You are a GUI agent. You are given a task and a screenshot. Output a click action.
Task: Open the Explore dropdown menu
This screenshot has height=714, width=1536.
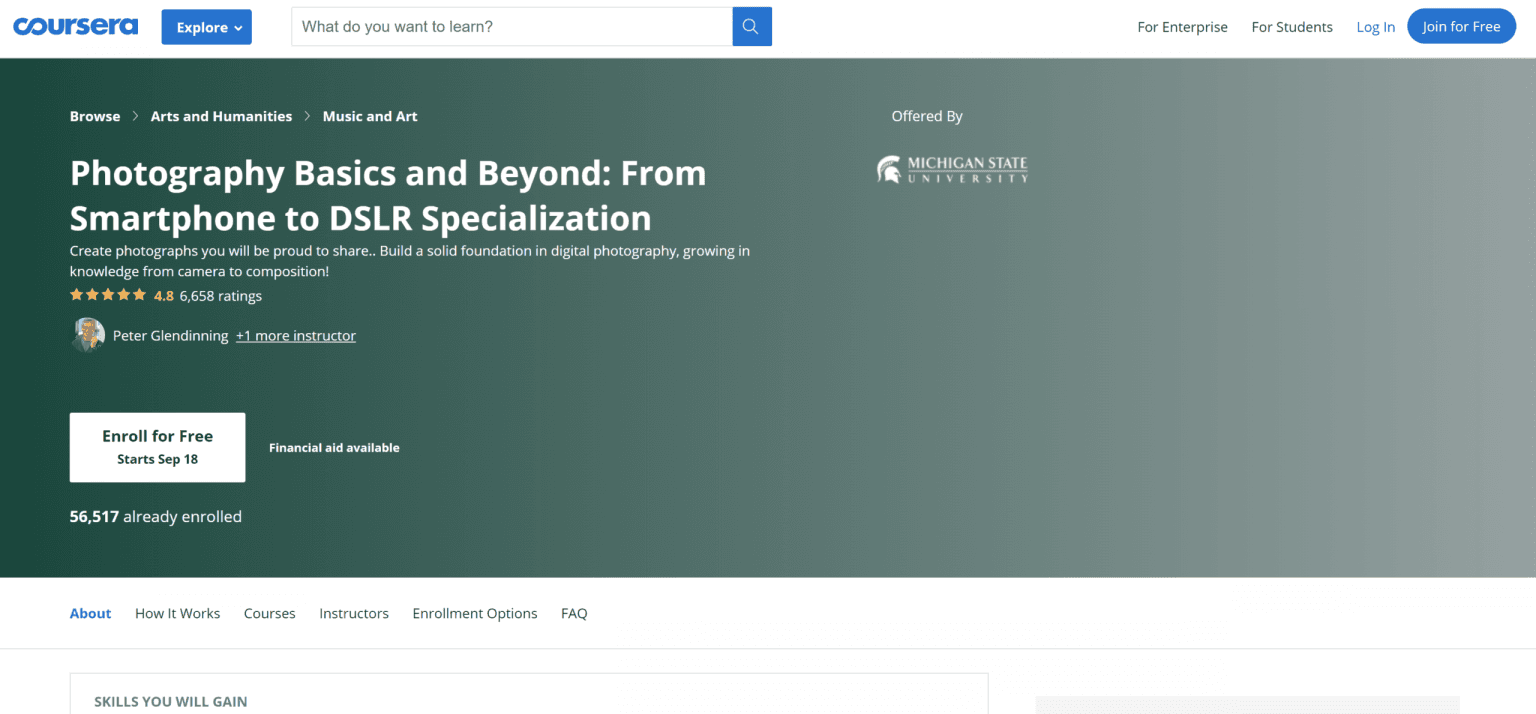207,27
